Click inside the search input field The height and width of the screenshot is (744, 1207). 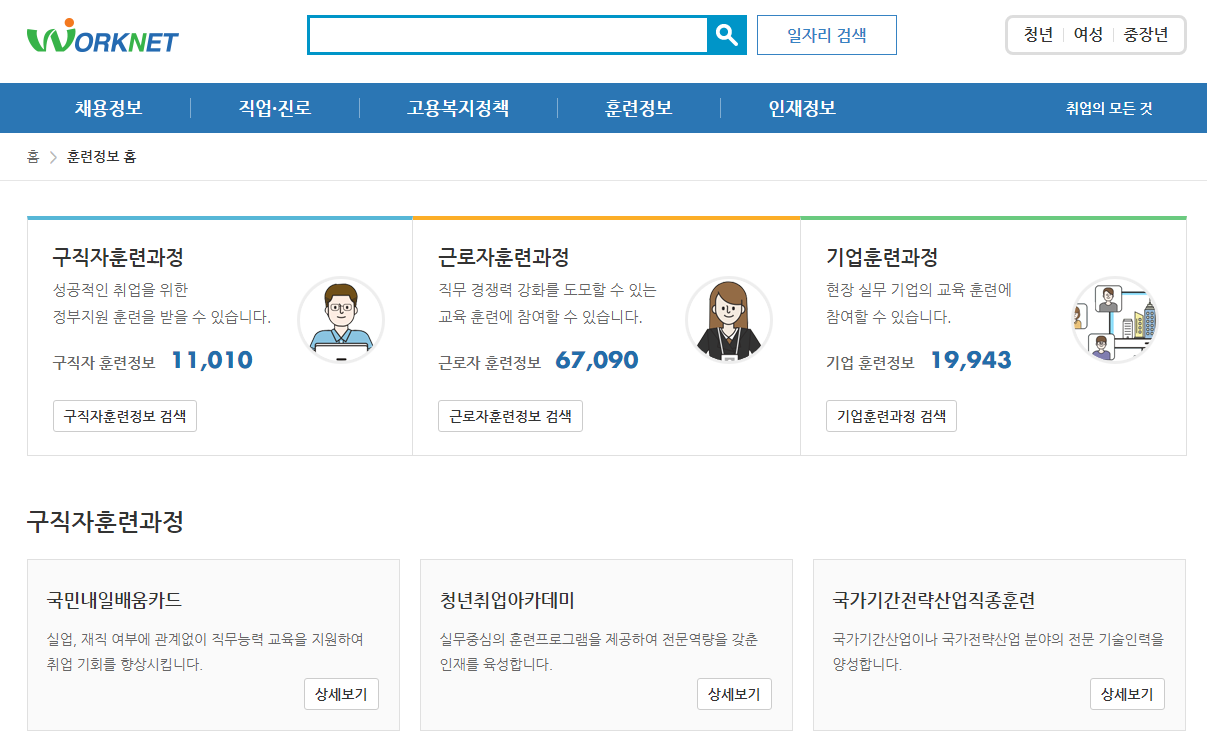tap(510, 34)
